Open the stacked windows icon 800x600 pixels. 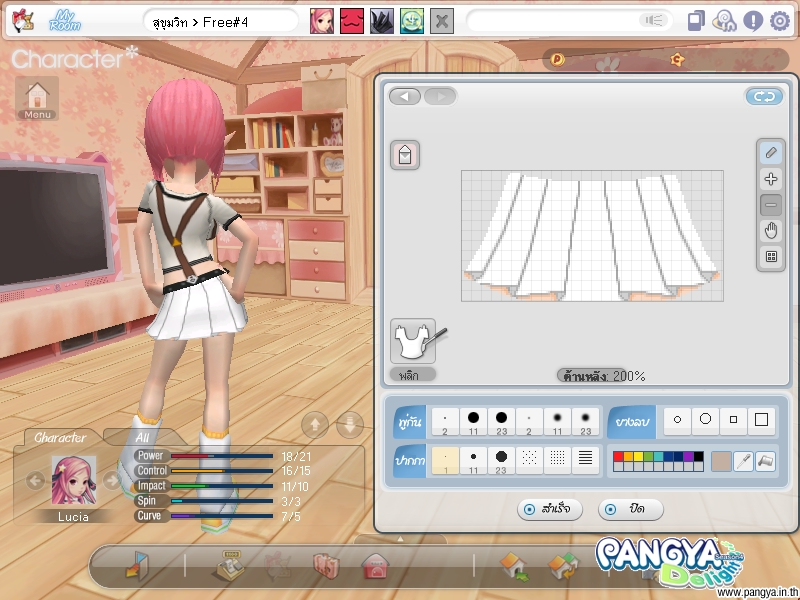coord(696,21)
